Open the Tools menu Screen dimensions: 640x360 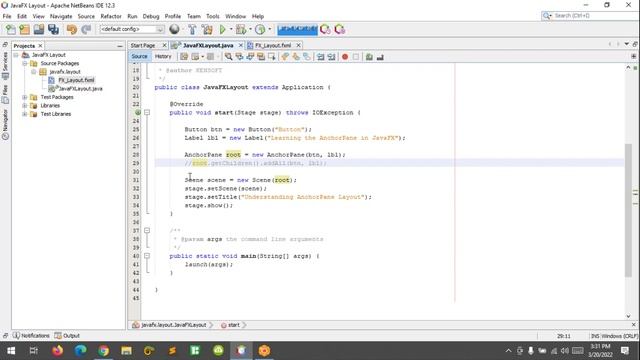point(213,16)
